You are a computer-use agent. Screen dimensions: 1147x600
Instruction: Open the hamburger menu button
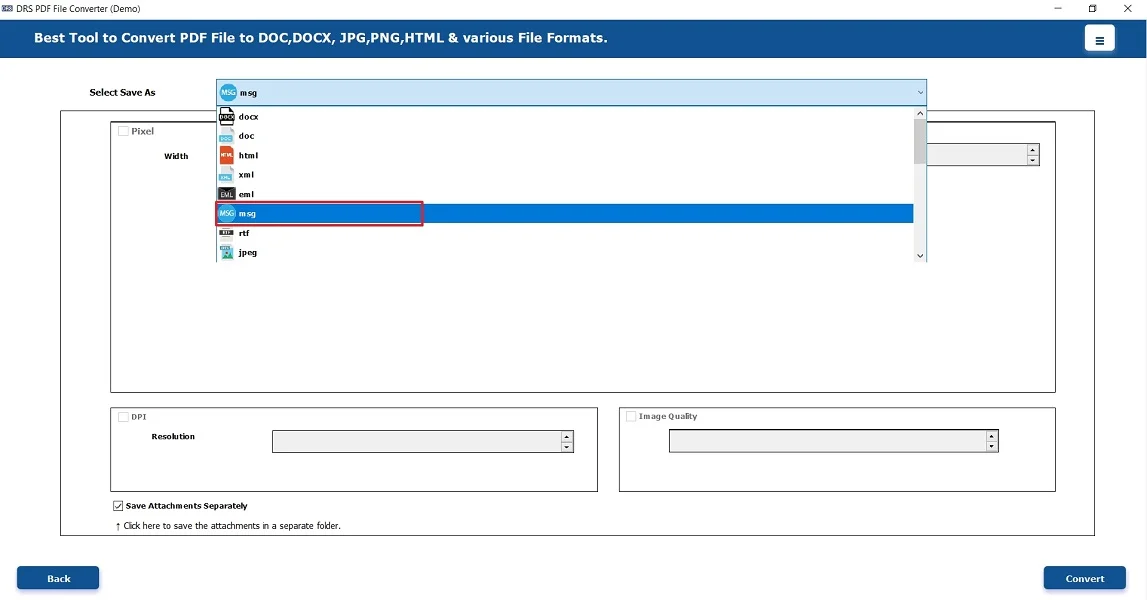tap(1099, 40)
